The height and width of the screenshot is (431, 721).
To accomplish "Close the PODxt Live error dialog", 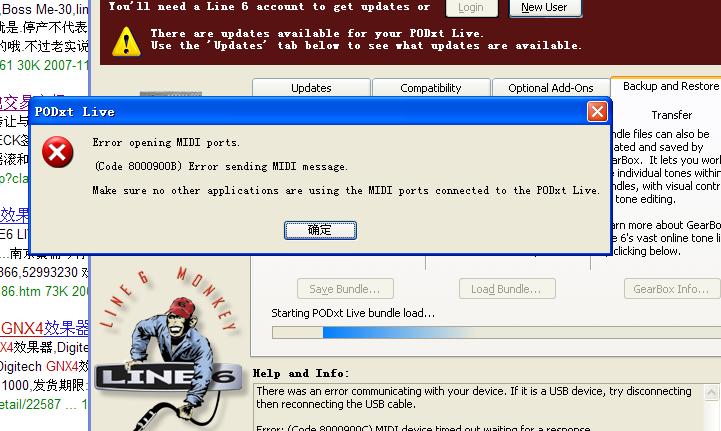I will pyautogui.click(x=597, y=112).
